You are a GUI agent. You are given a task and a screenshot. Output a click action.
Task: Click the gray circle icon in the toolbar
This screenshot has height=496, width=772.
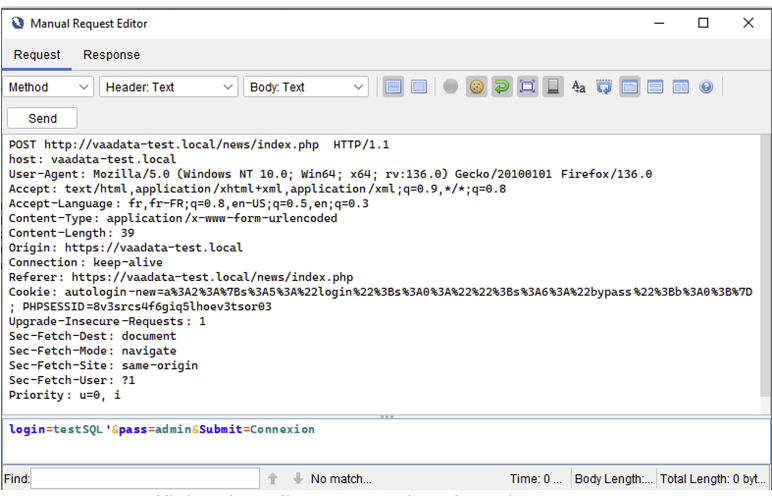coord(451,87)
